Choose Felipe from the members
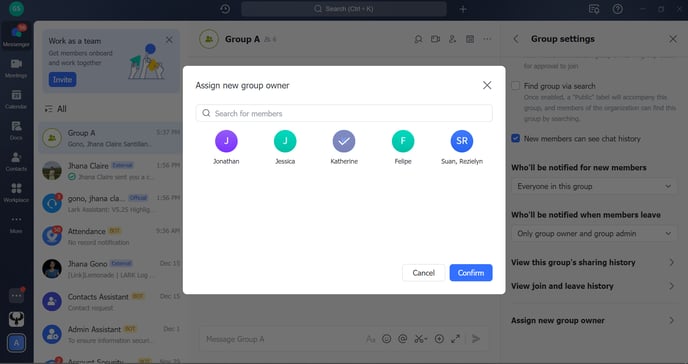Screen dimensions: 688x364 tap(403, 141)
